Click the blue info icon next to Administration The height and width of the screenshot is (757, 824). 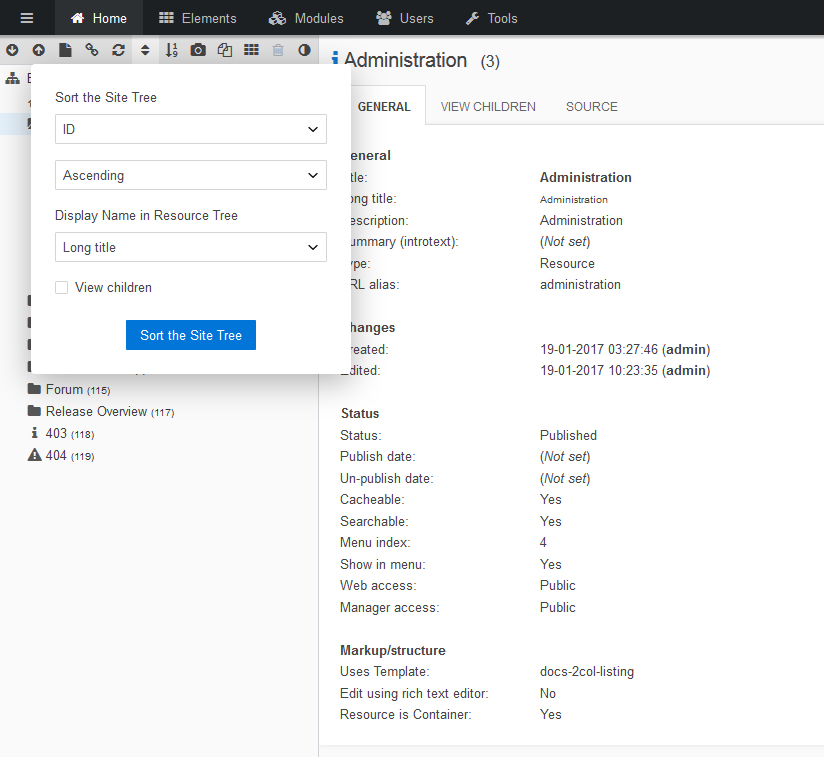click(x=335, y=58)
